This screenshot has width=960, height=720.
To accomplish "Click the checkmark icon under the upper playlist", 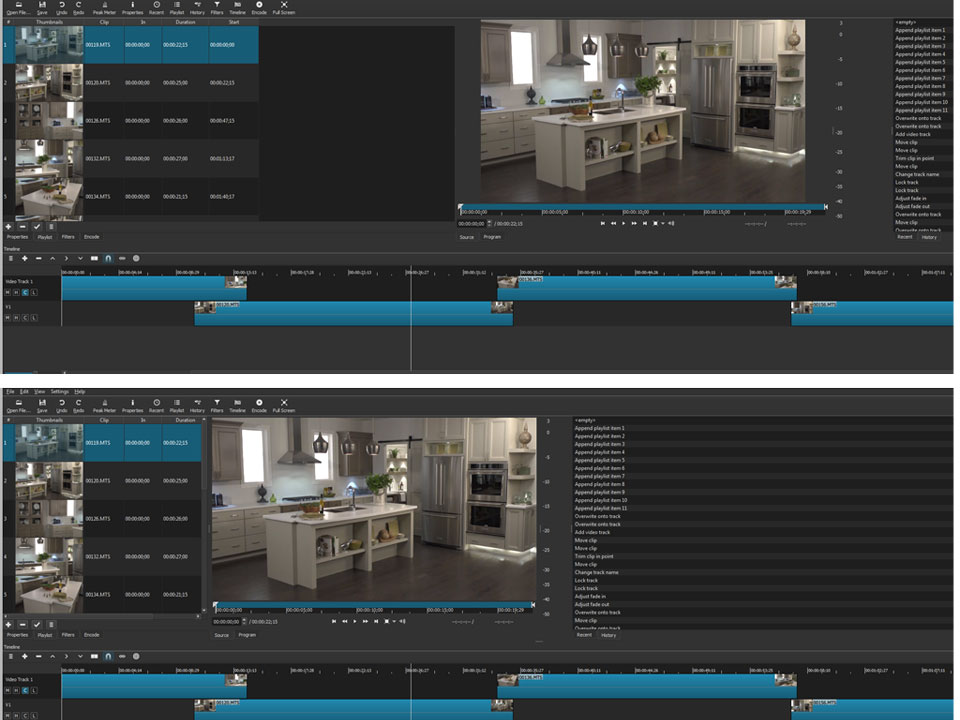I will point(37,227).
